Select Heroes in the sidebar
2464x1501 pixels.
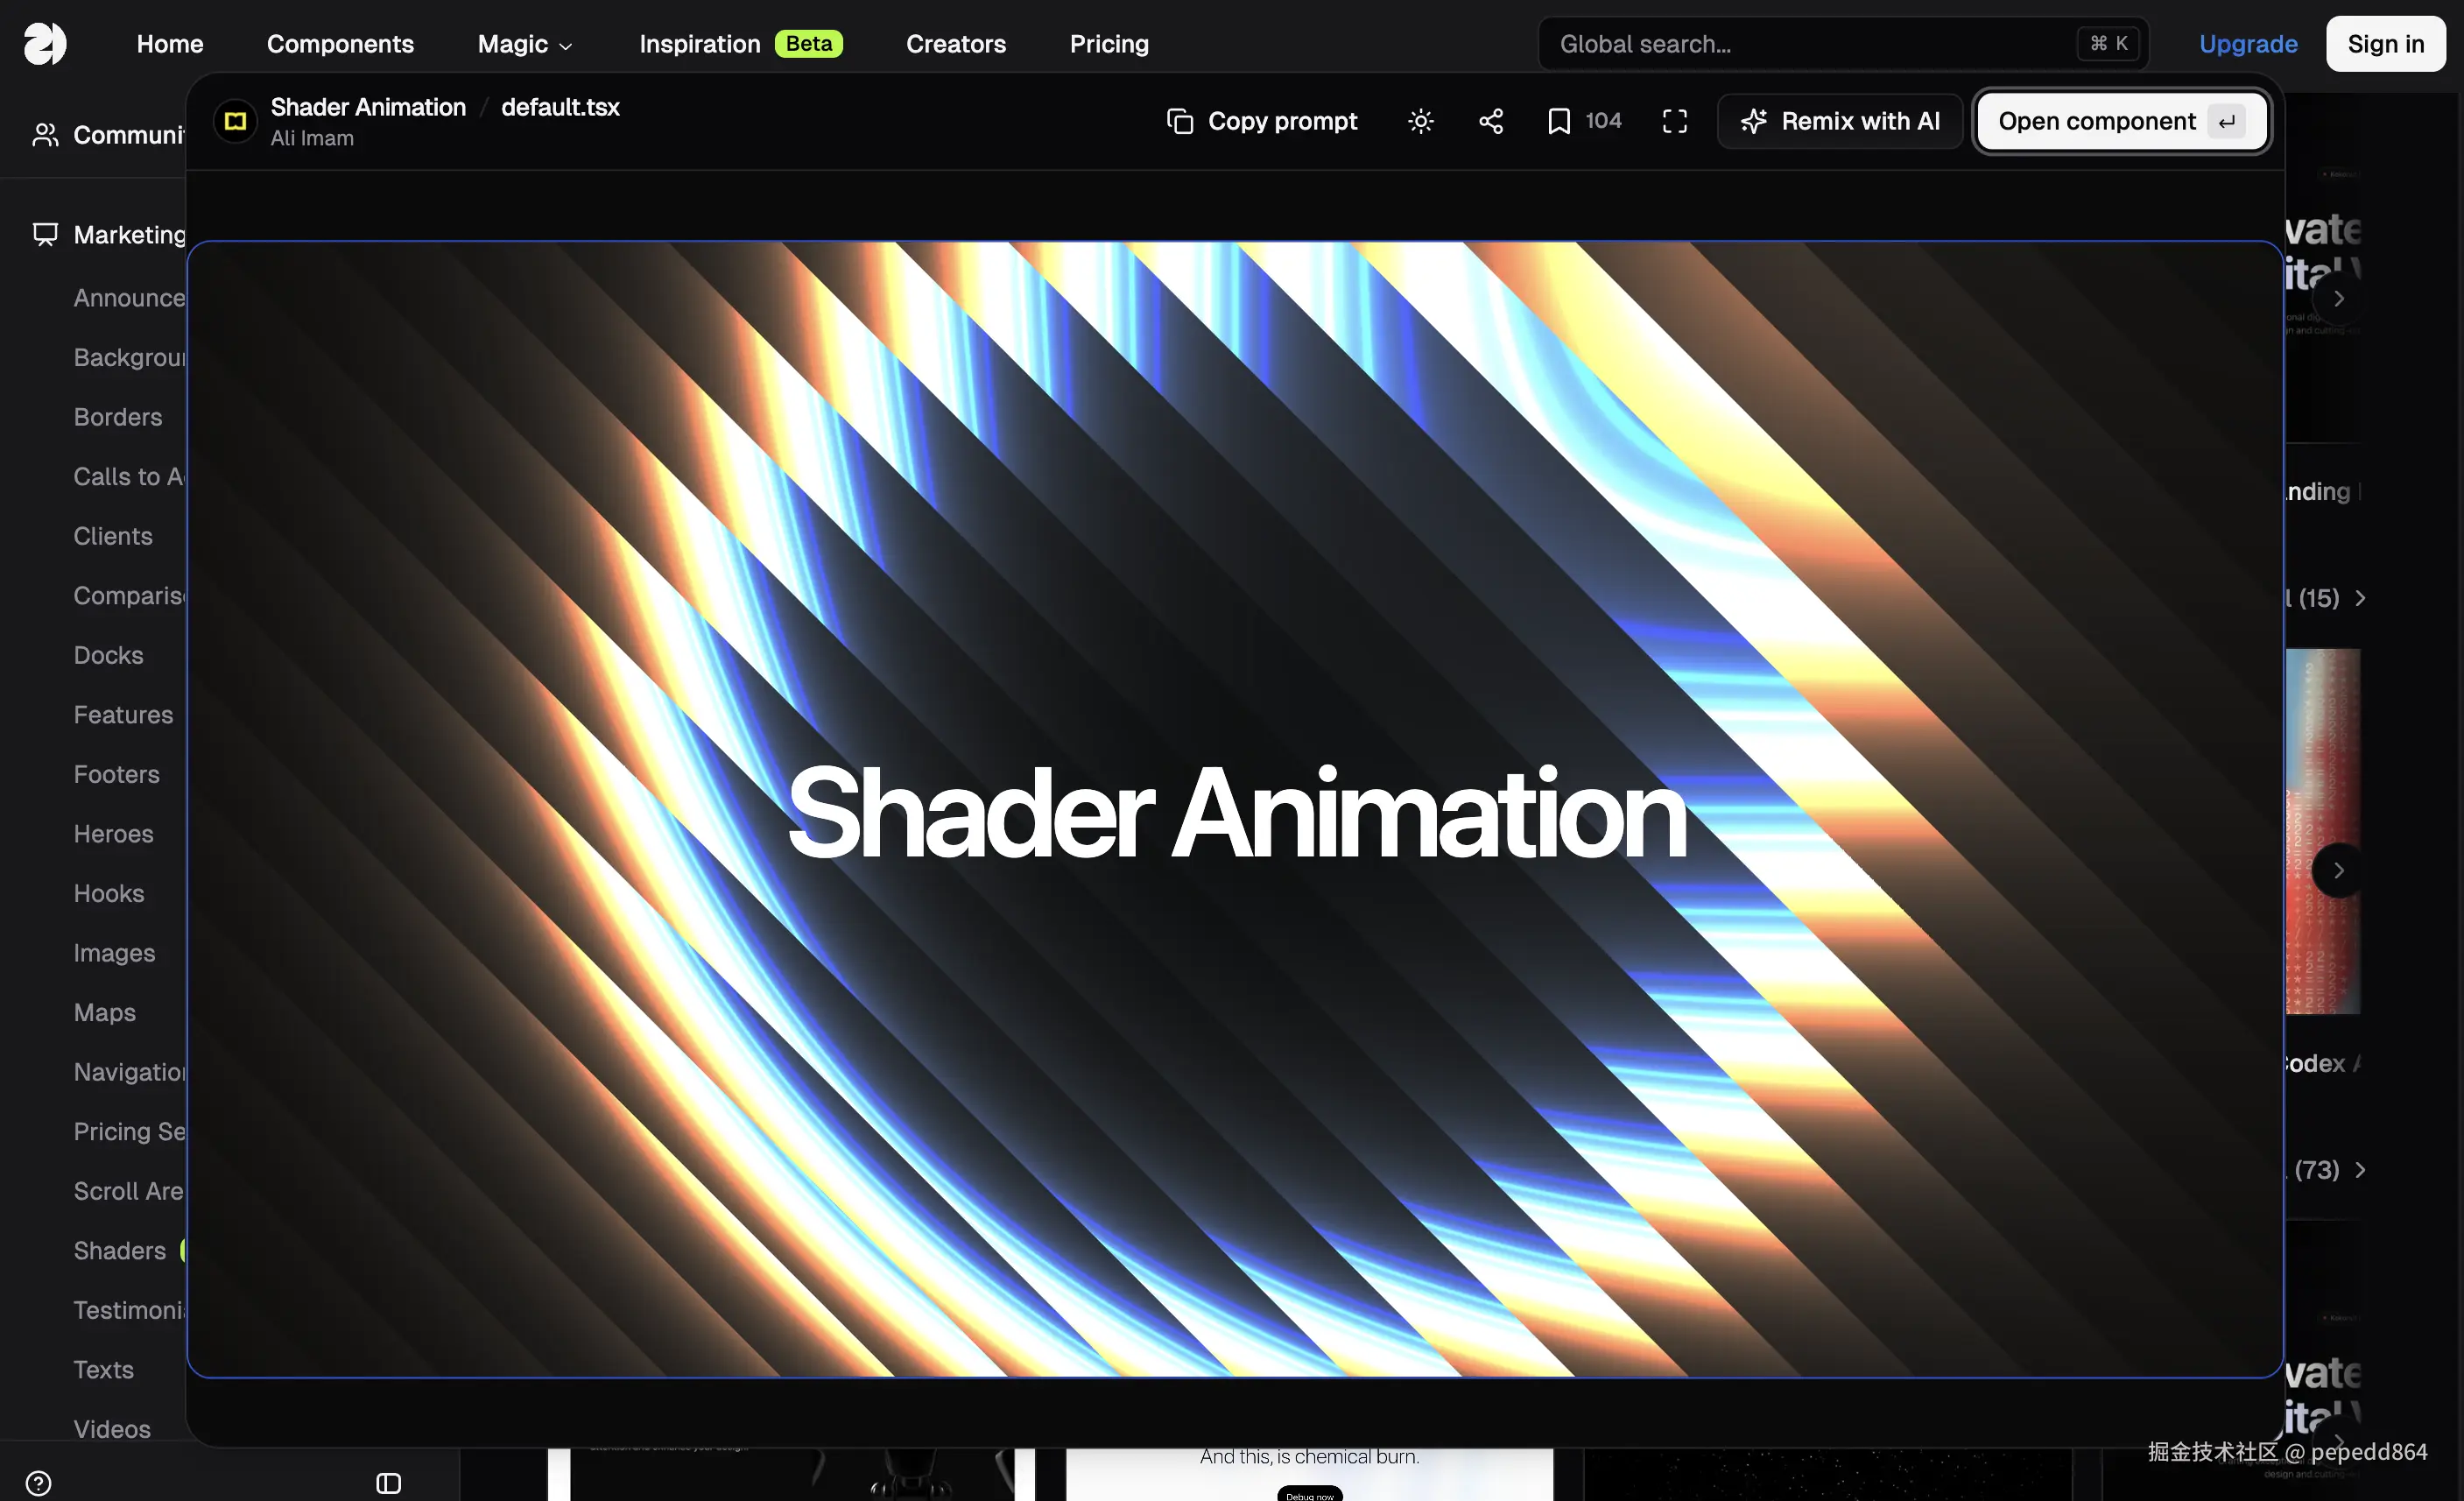(113, 834)
